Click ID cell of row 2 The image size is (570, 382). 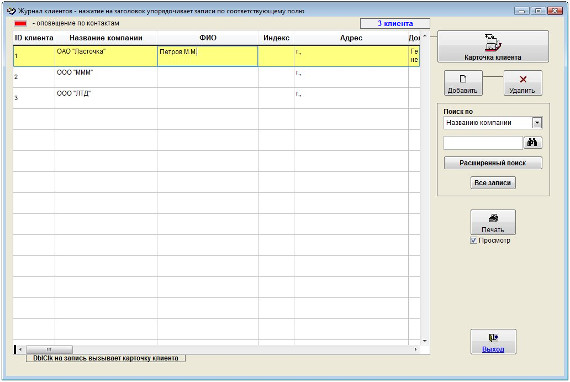(x=34, y=77)
